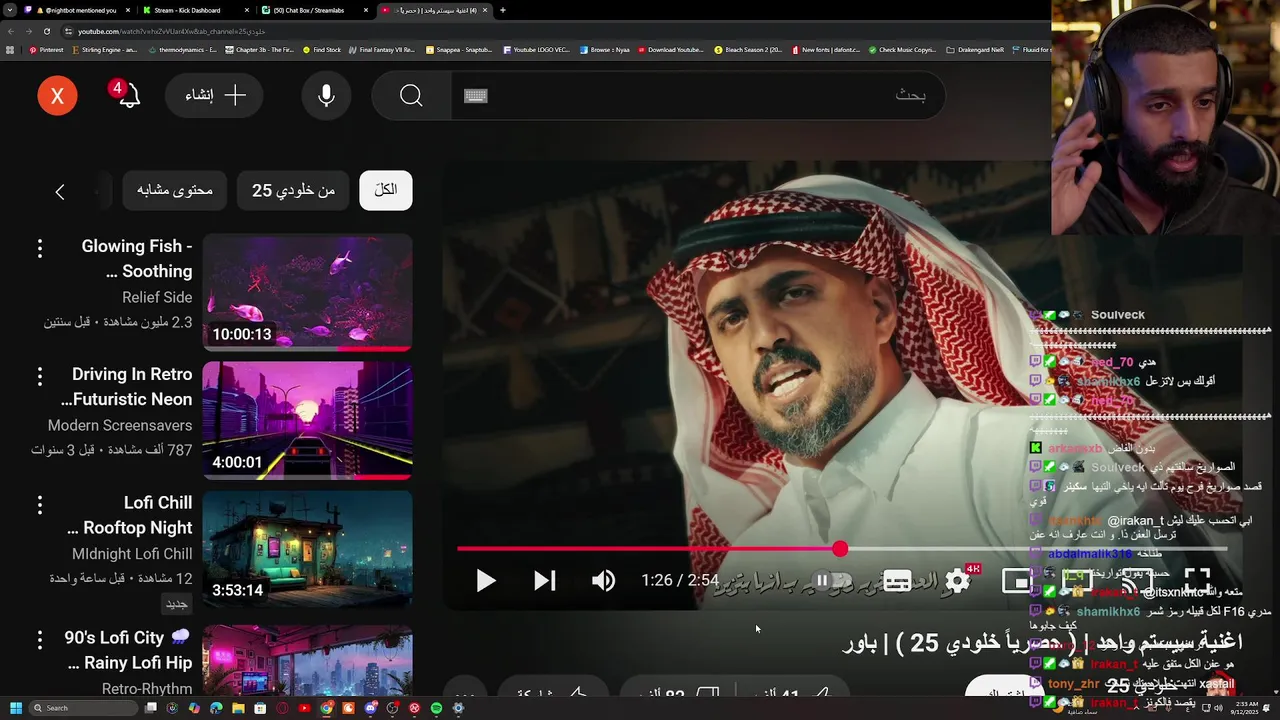Open Lofi Chill Rooftop Night thumbnail
Viewport: 1280px width, 720px height.
(307, 548)
